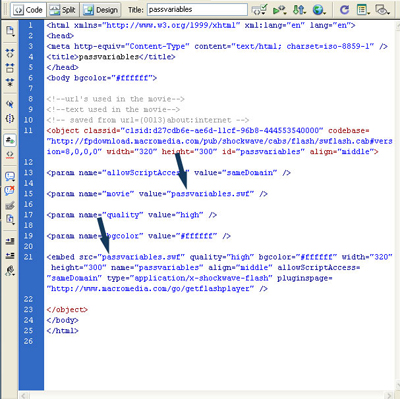This screenshot has width=400, height=399.
Task: Click the quality param value "high"
Action: [189, 215]
